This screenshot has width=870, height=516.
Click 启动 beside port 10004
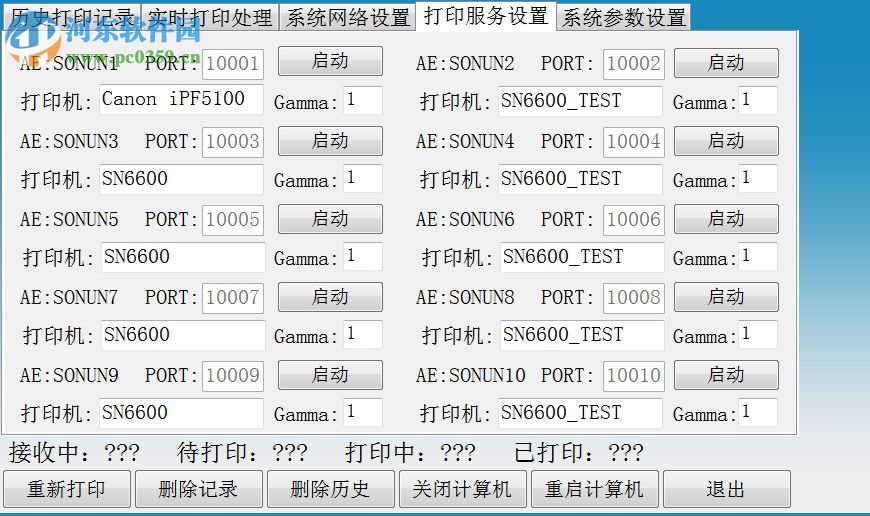(726, 141)
